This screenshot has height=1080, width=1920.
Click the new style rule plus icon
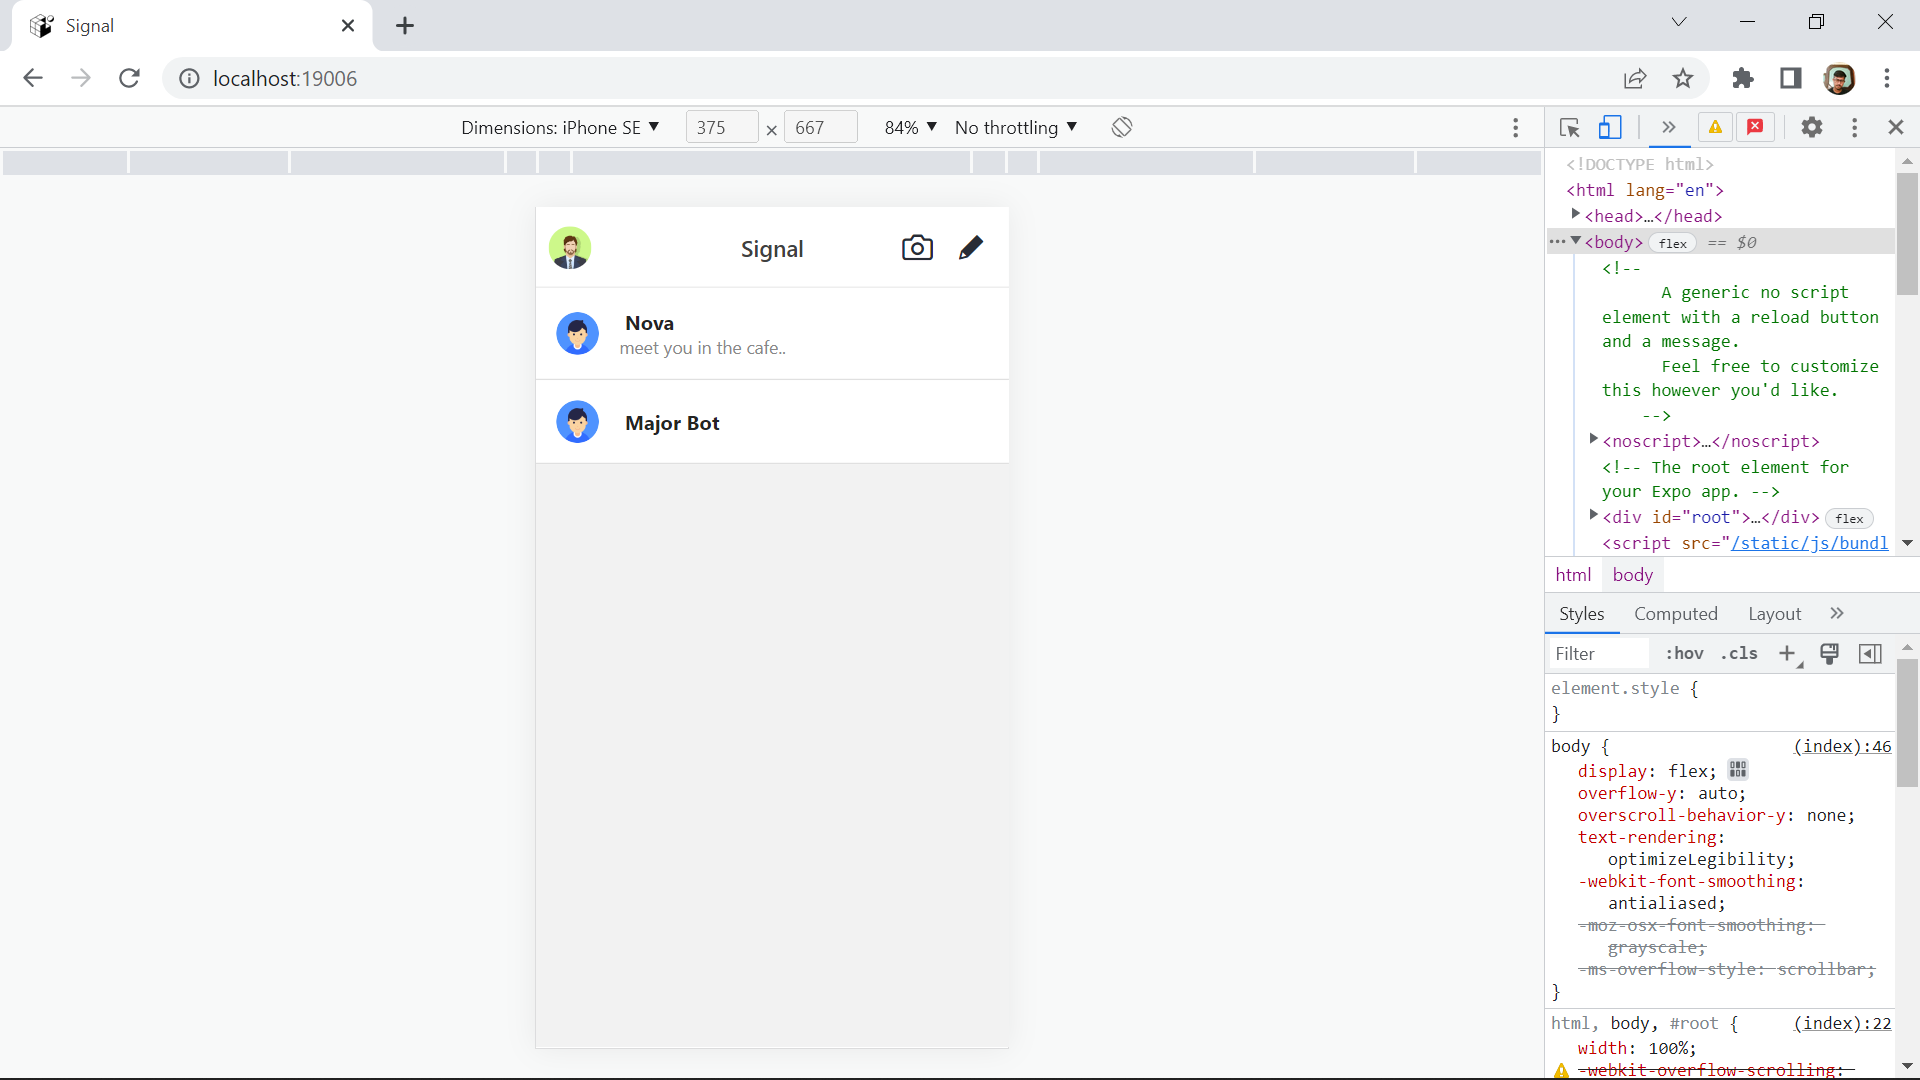coord(1787,653)
